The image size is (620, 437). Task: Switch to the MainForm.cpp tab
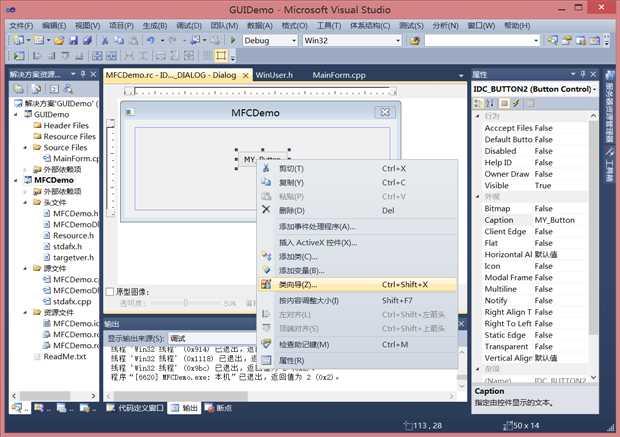pos(339,75)
